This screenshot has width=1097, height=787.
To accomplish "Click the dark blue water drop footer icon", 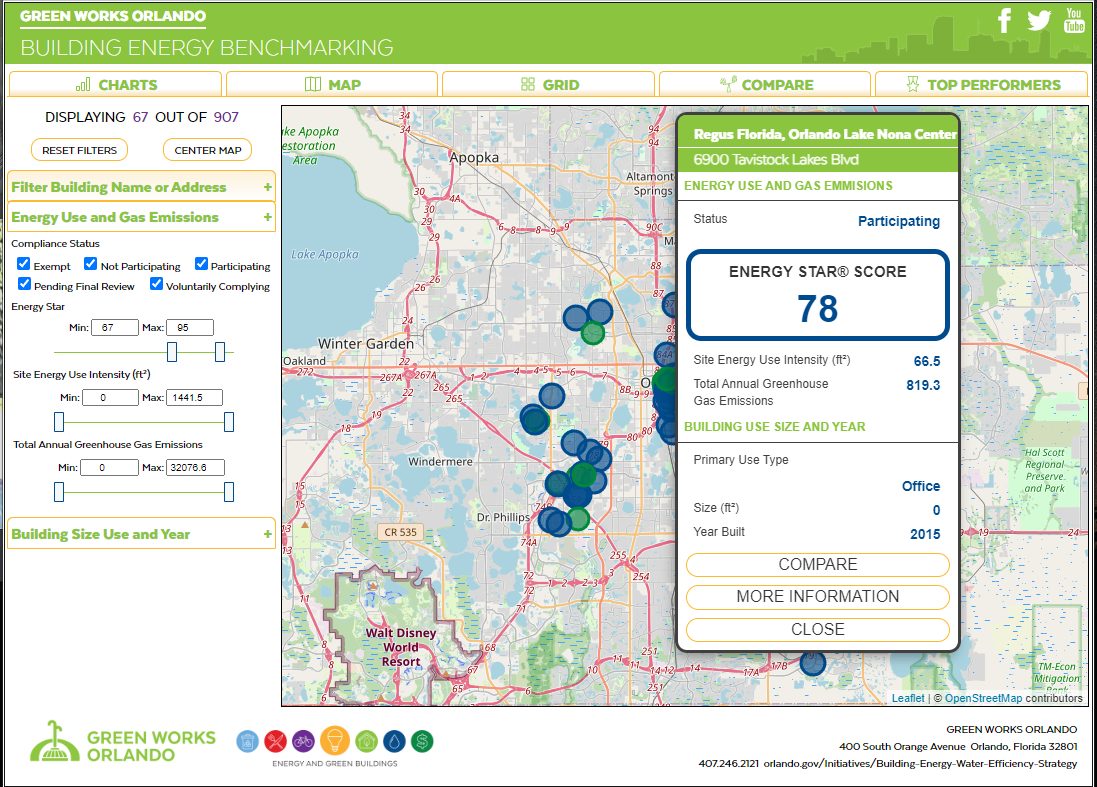I will point(395,741).
